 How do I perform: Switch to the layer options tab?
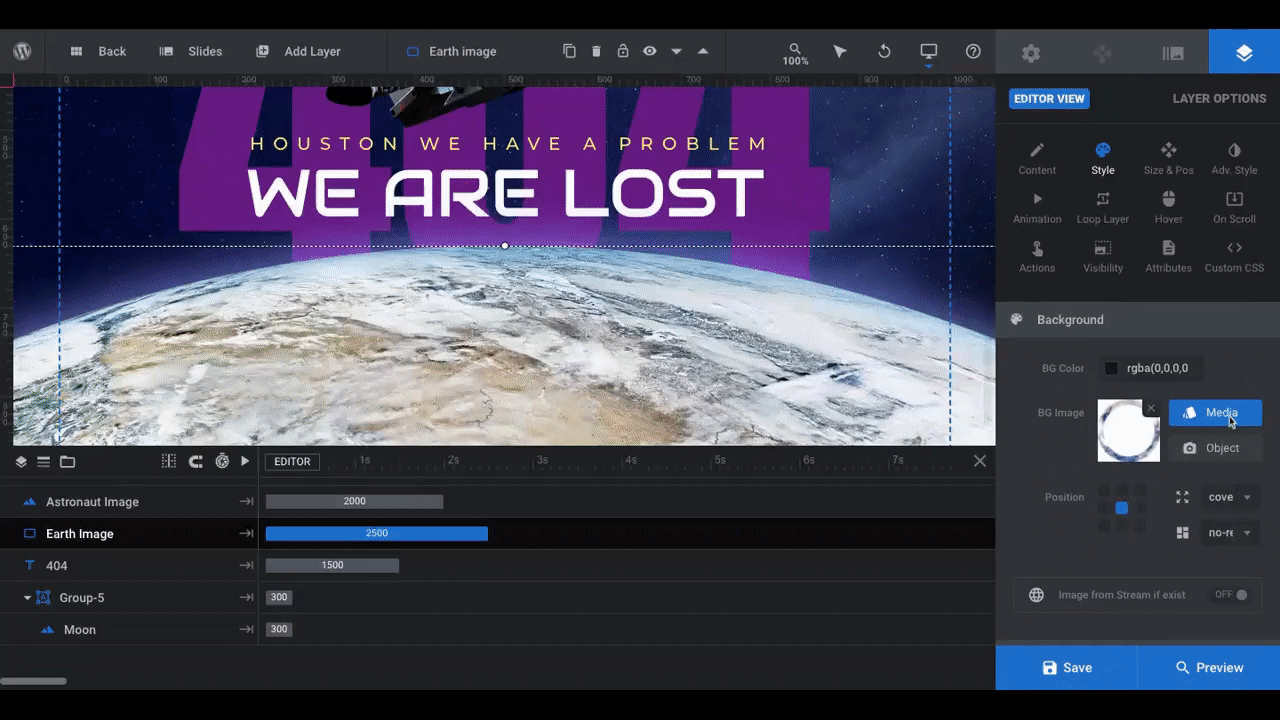1244,53
